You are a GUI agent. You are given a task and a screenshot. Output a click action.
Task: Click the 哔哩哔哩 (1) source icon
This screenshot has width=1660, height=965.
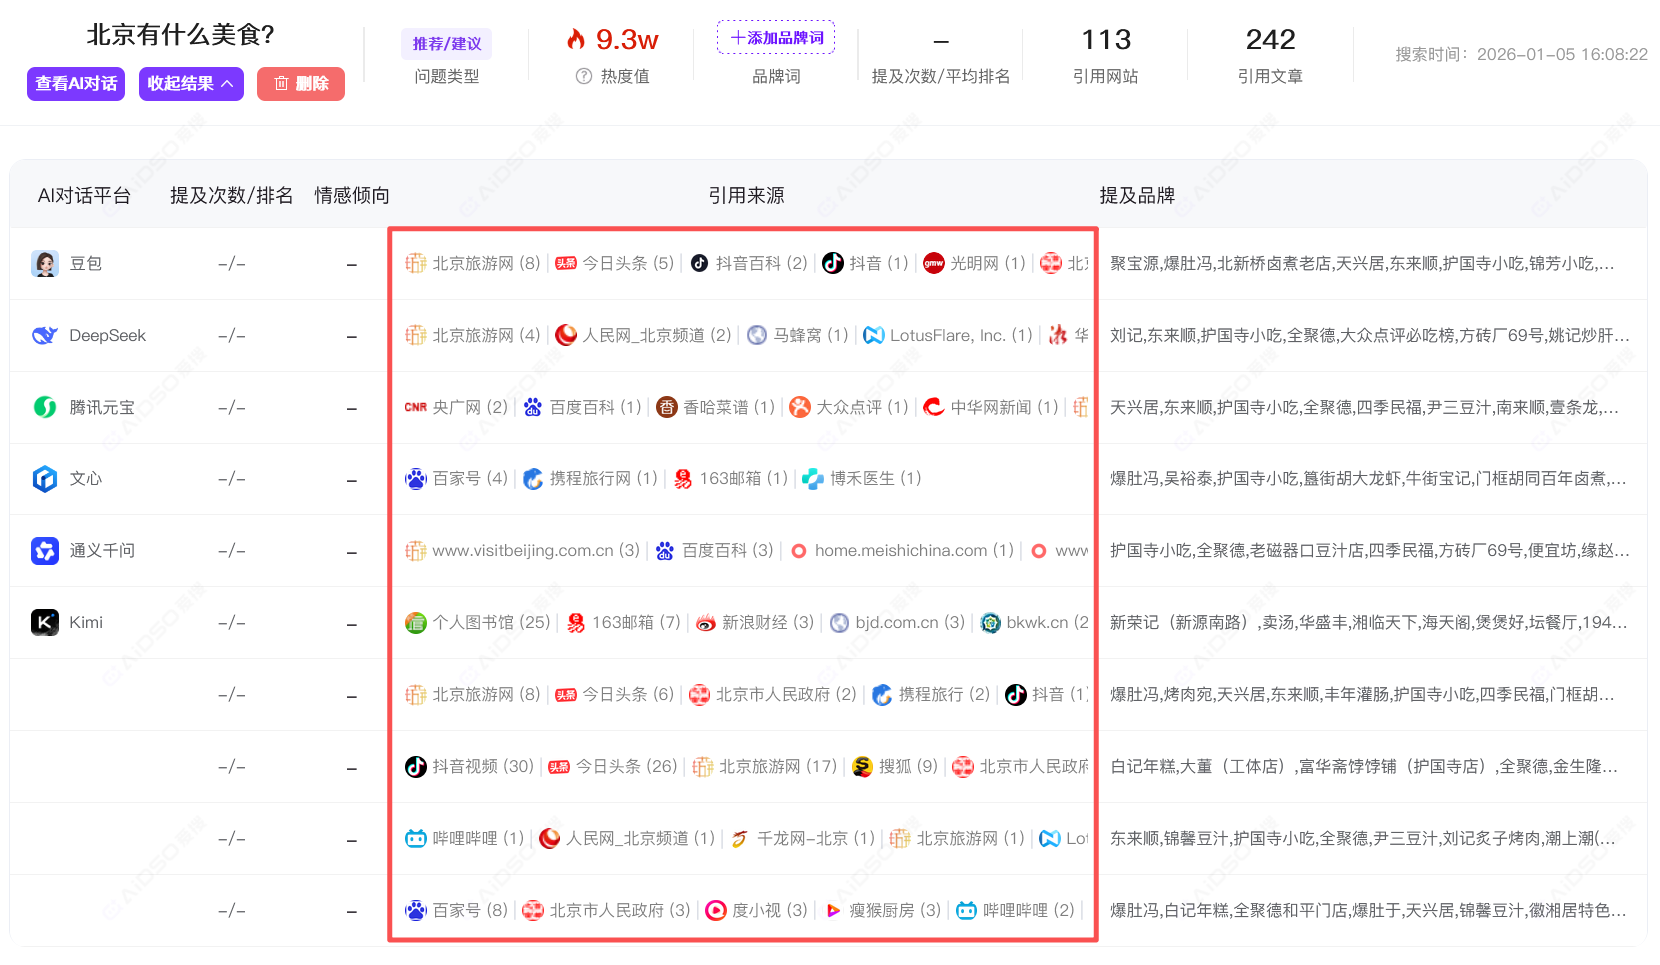click(416, 839)
